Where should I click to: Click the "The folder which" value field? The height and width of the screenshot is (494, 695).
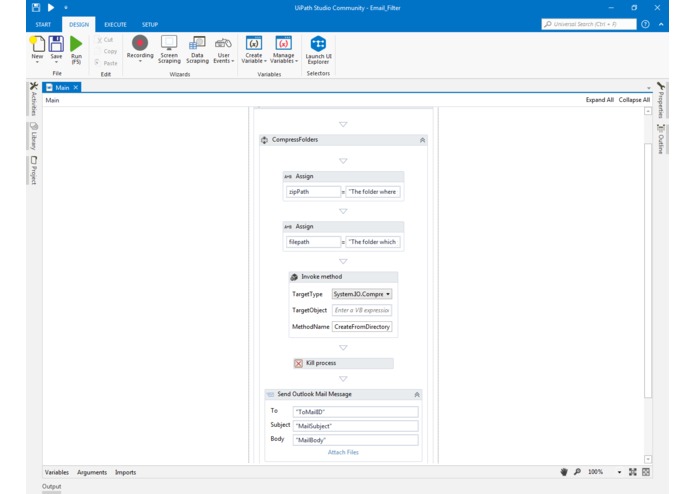click(373, 242)
